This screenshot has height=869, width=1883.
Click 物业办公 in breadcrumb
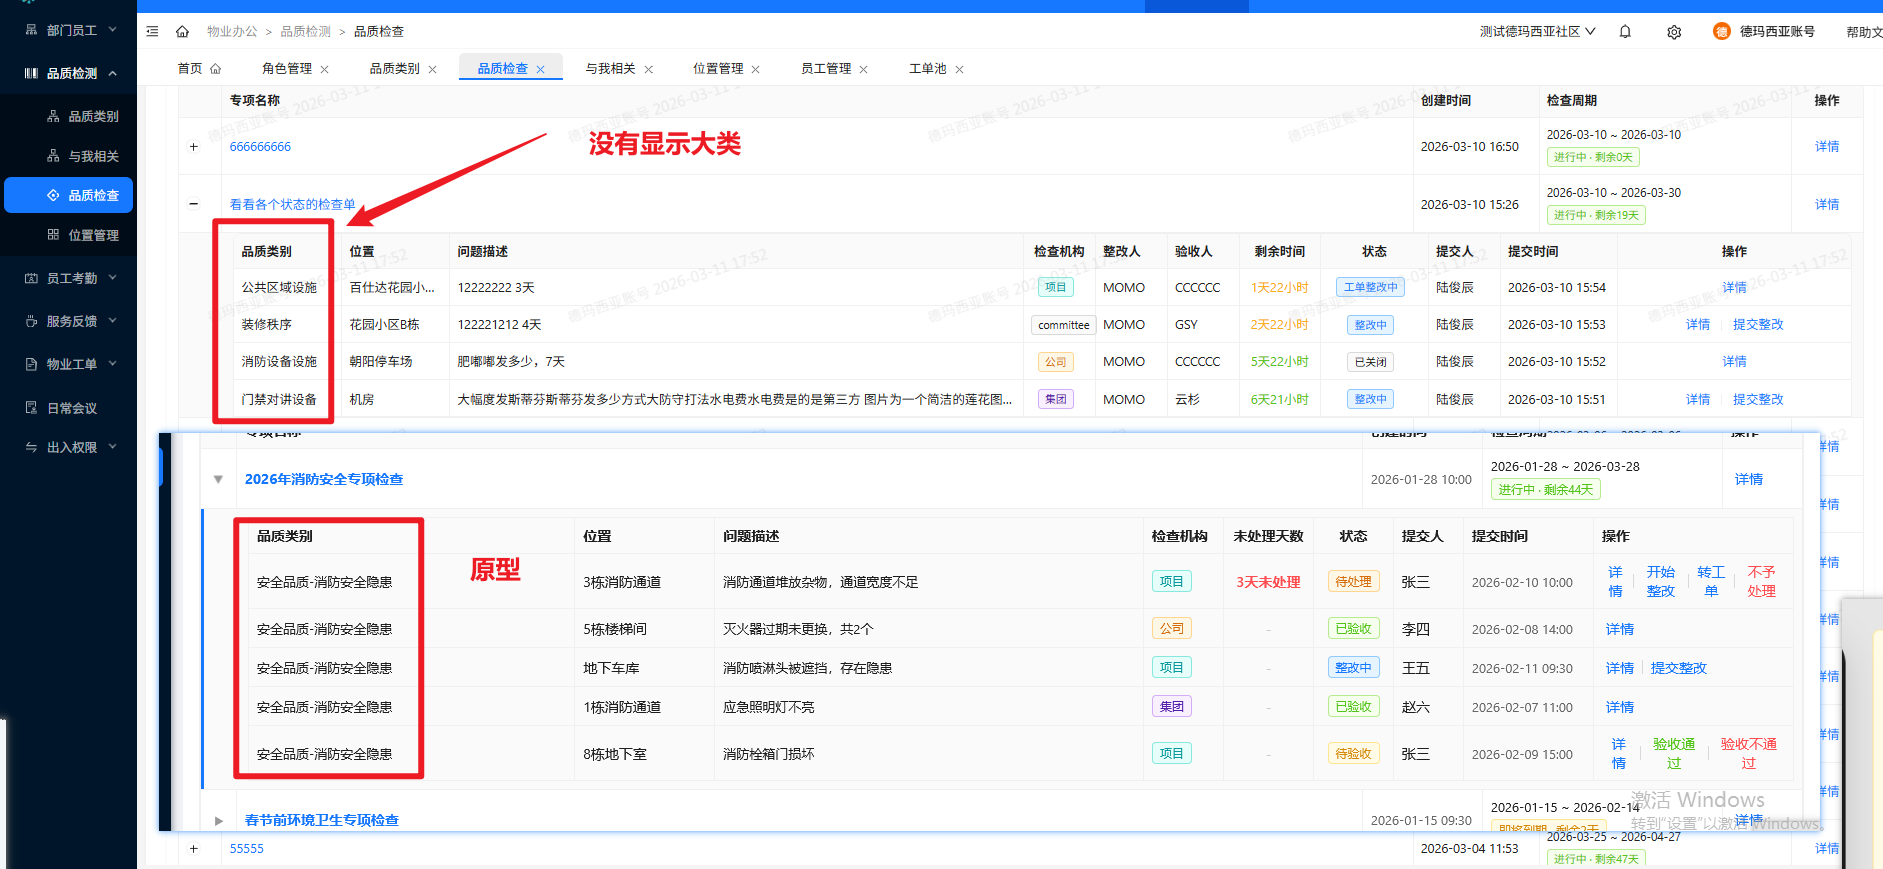point(232,32)
